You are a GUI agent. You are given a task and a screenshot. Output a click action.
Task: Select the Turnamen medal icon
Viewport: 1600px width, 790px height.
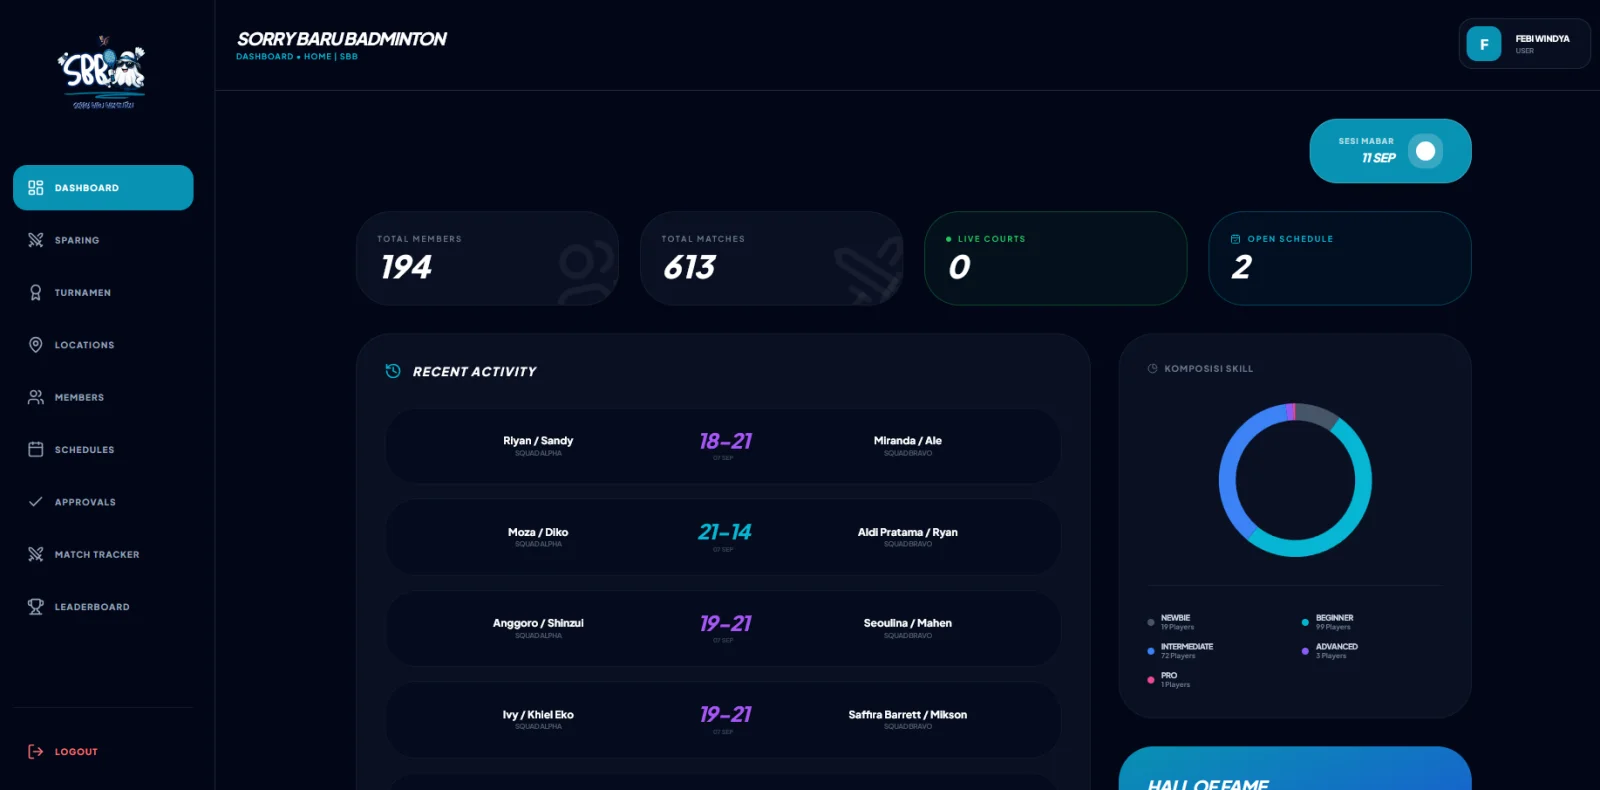(x=36, y=293)
